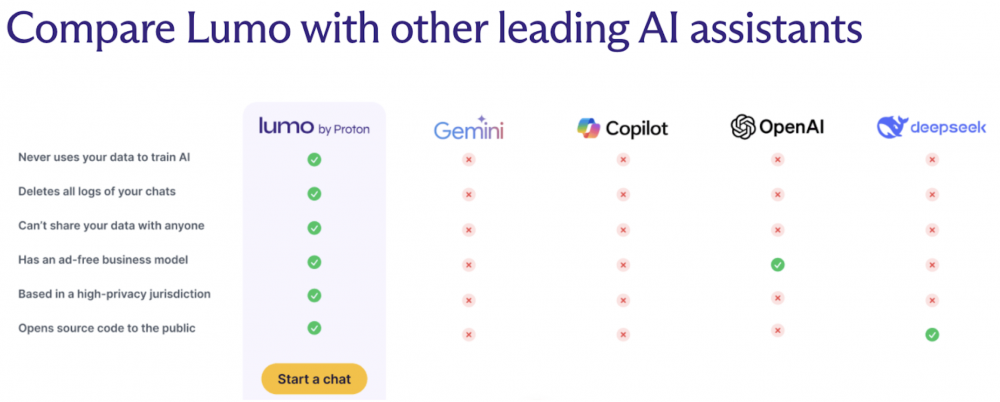The width and height of the screenshot is (1000, 402).
Task: Start a chat with Lumo
Action: [x=314, y=379]
